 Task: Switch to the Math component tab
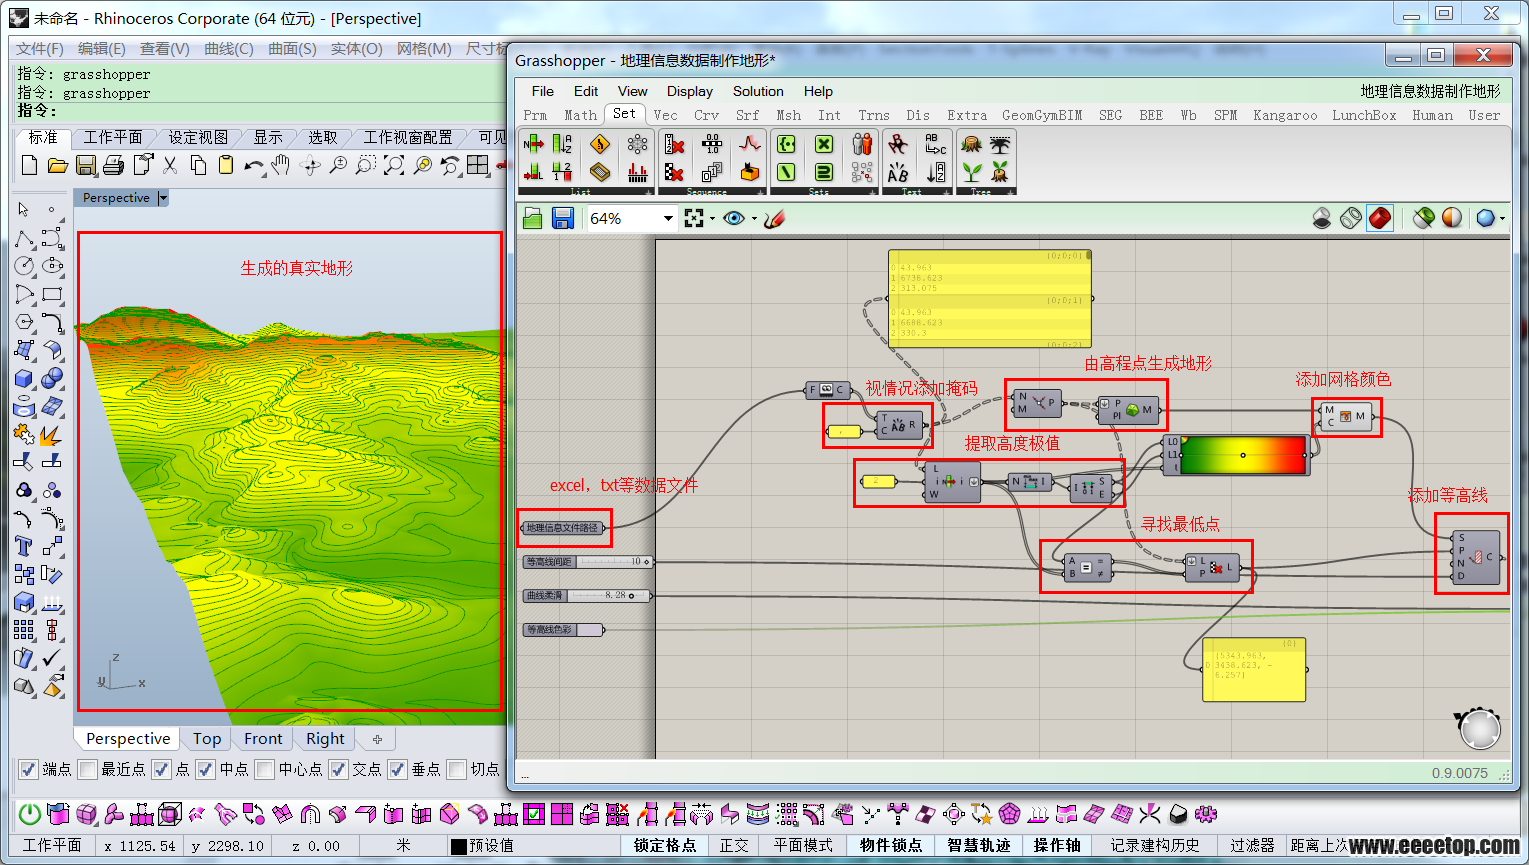point(580,115)
